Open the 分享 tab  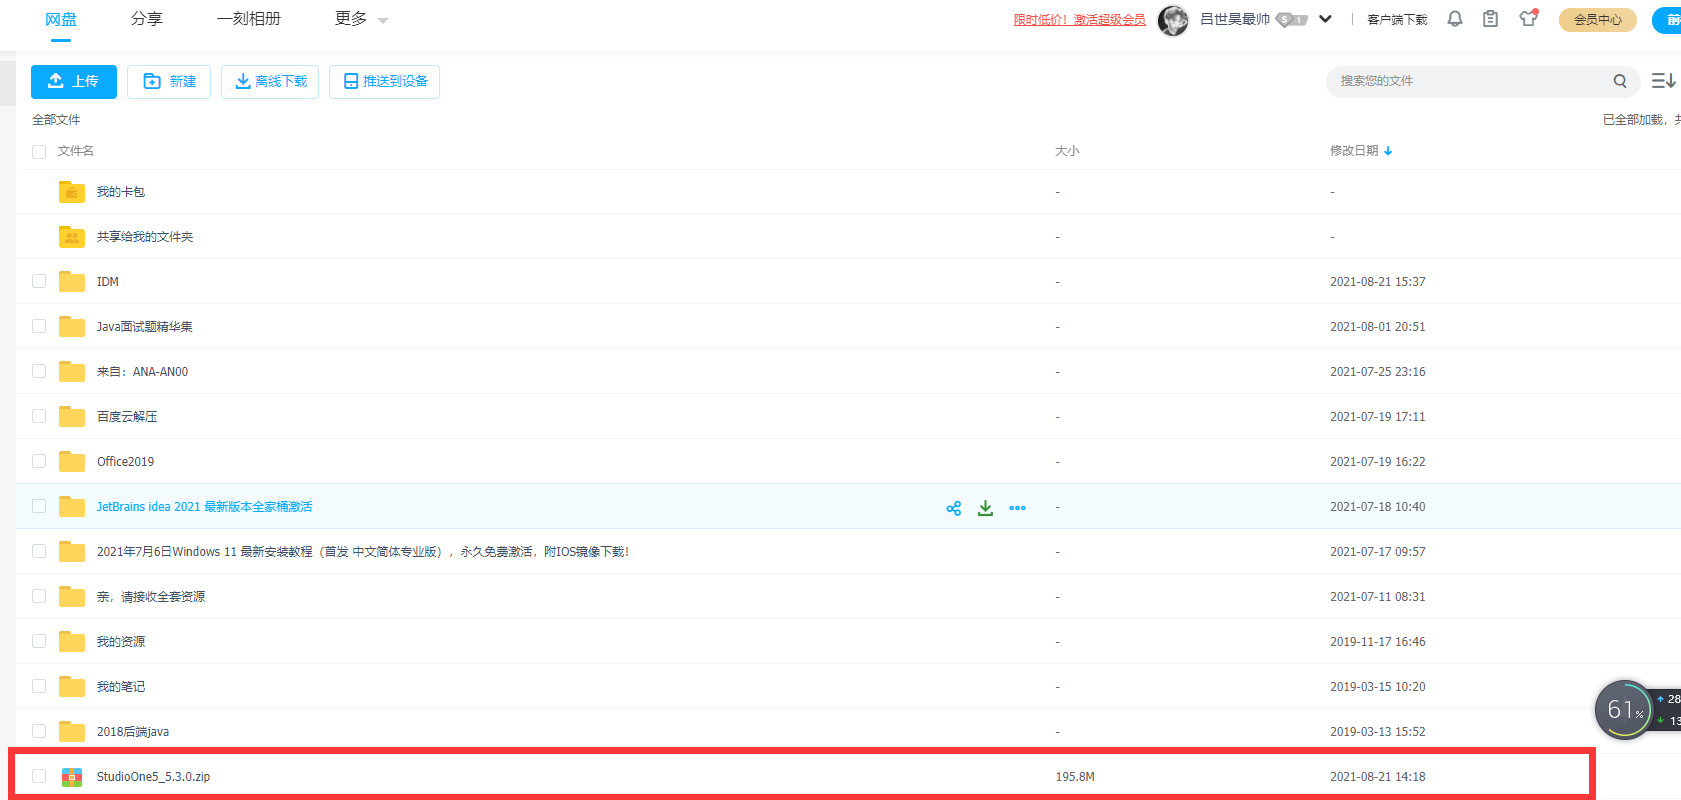[x=147, y=19]
